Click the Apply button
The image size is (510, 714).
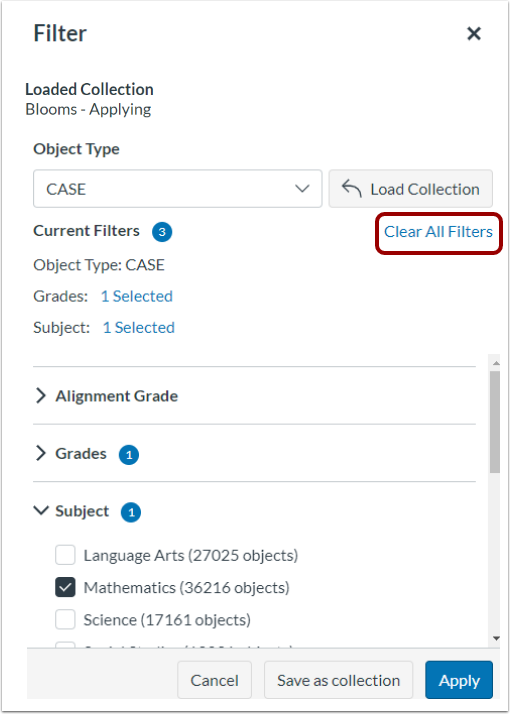click(459, 680)
